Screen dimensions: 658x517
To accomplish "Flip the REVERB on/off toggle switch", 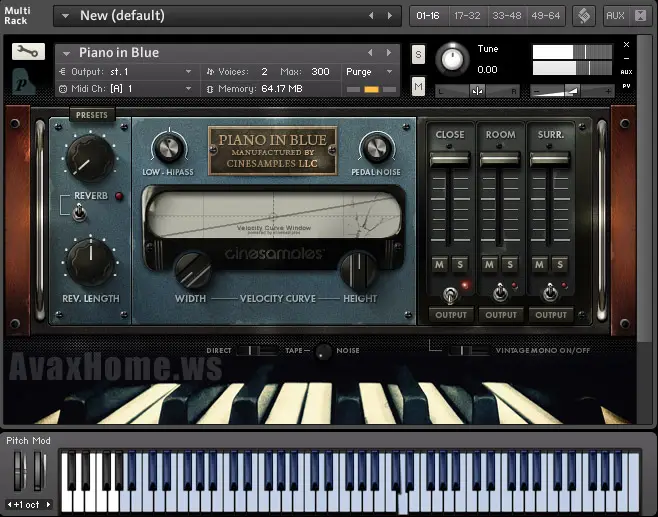I will 79,212.
